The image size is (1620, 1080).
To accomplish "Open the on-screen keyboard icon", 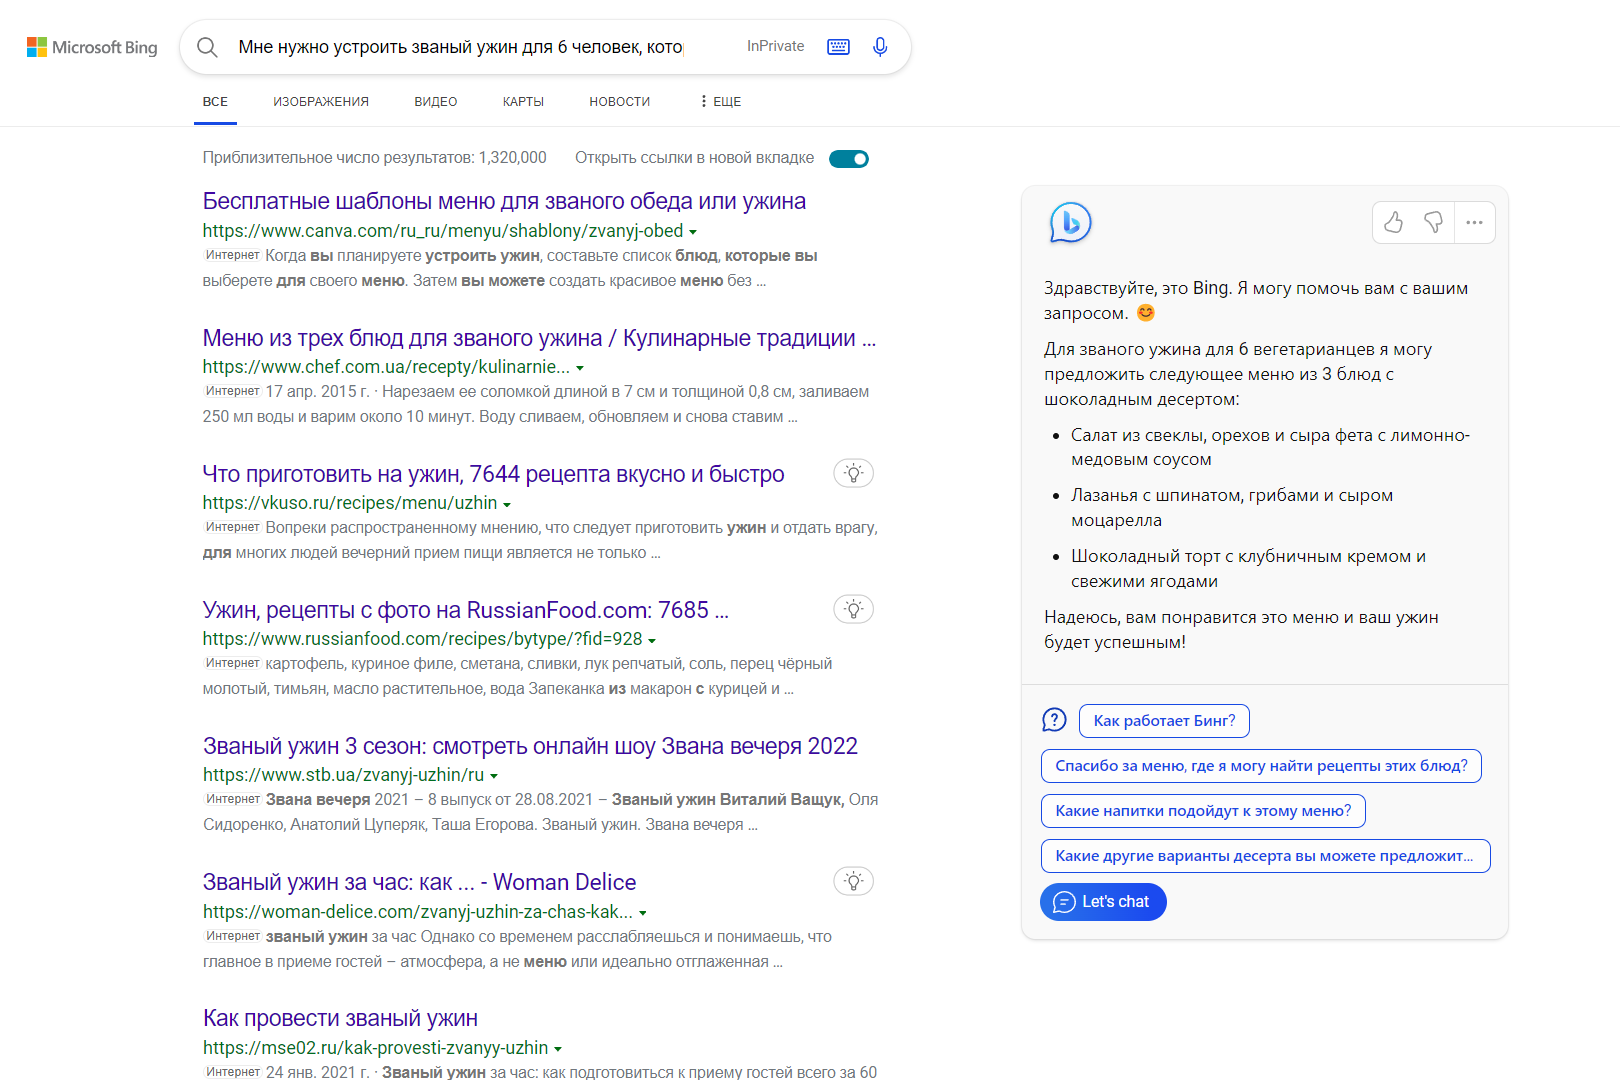I will pos(838,46).
